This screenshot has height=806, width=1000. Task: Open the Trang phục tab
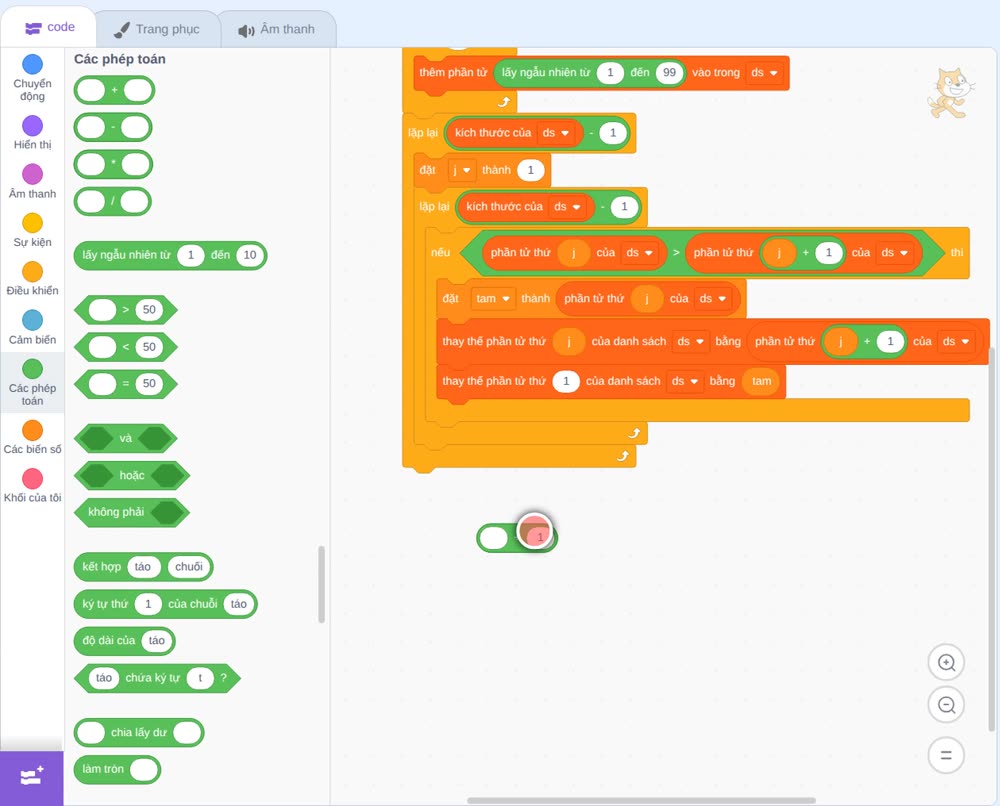(x=157, y=29)
